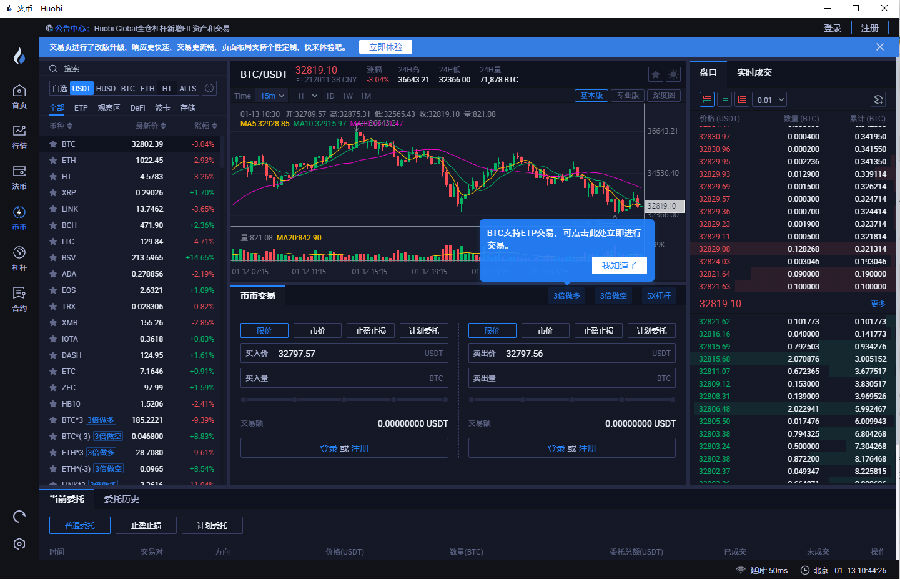Sort list by latest price column
Viewport: 900px width, 579px height.
(151, 126)
